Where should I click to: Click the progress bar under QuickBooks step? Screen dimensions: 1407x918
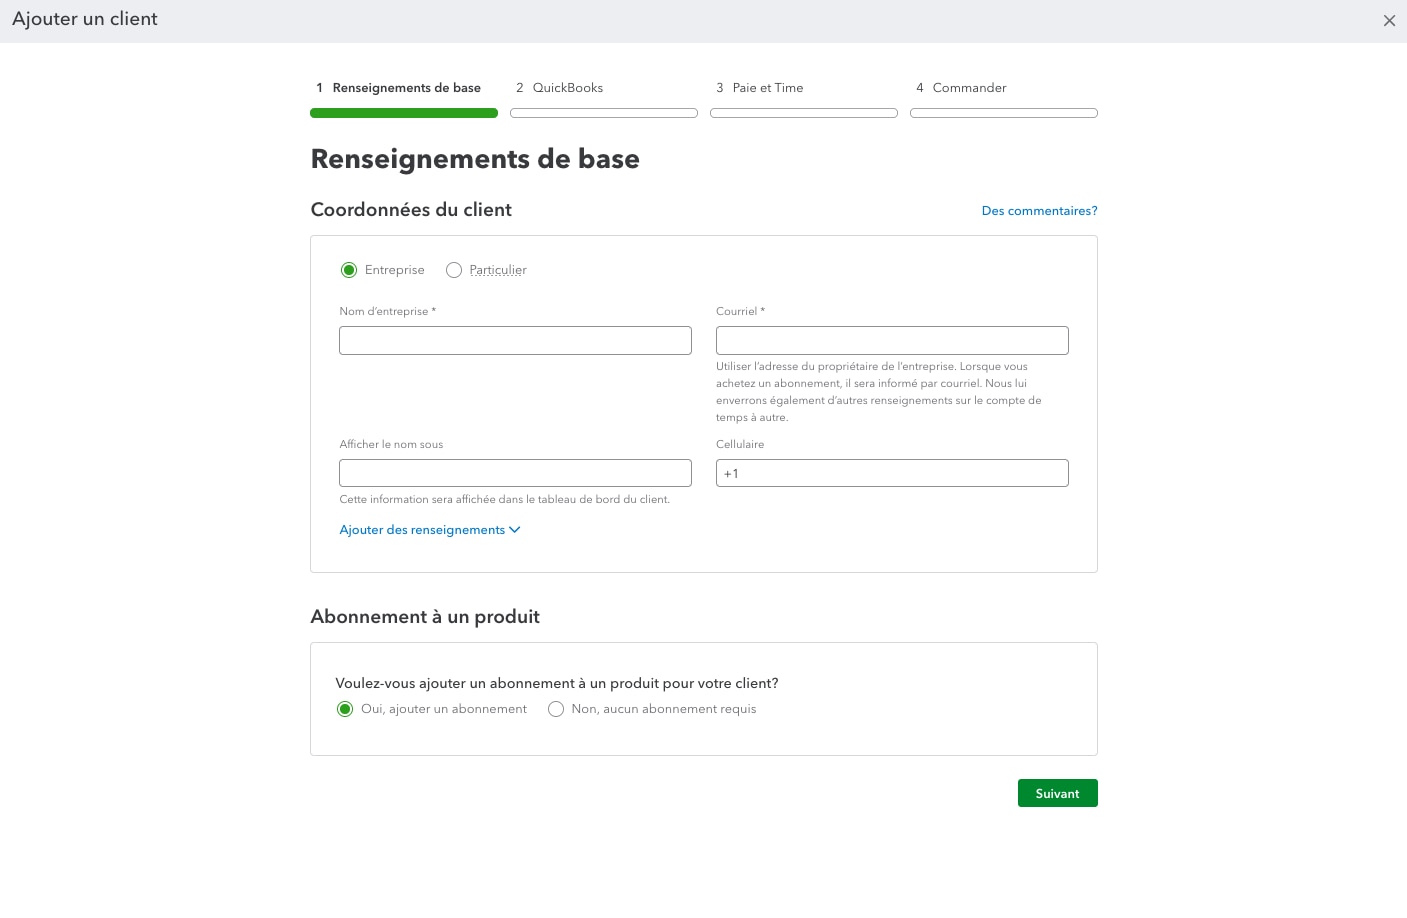point(604,112)
